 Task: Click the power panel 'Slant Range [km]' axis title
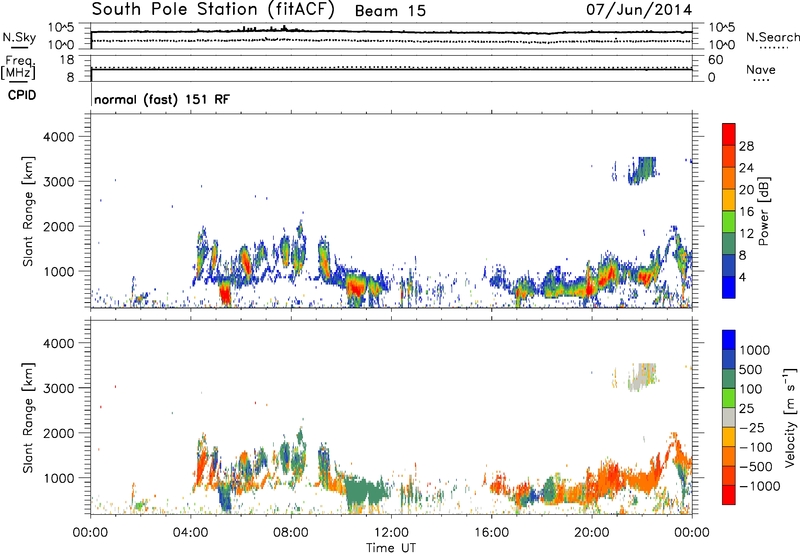(28, 211)
